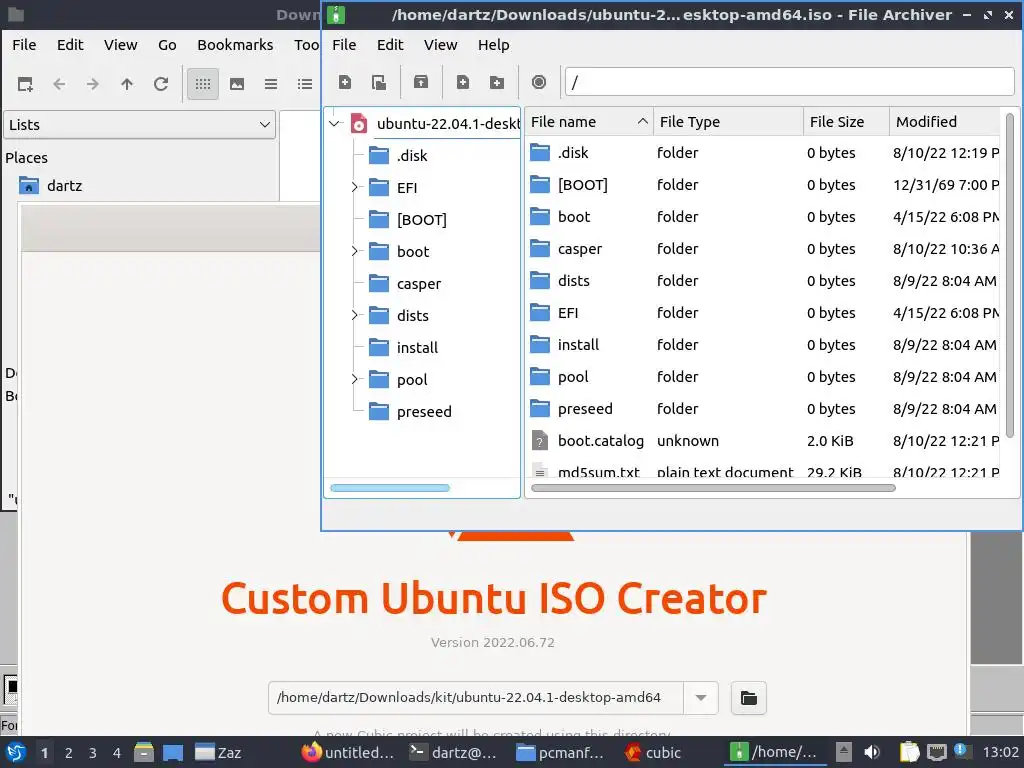Viewport: 1024px width, 768px height.
Task: Switch to the Firefox untitled taskbar window
Action: tap(348, 753)
